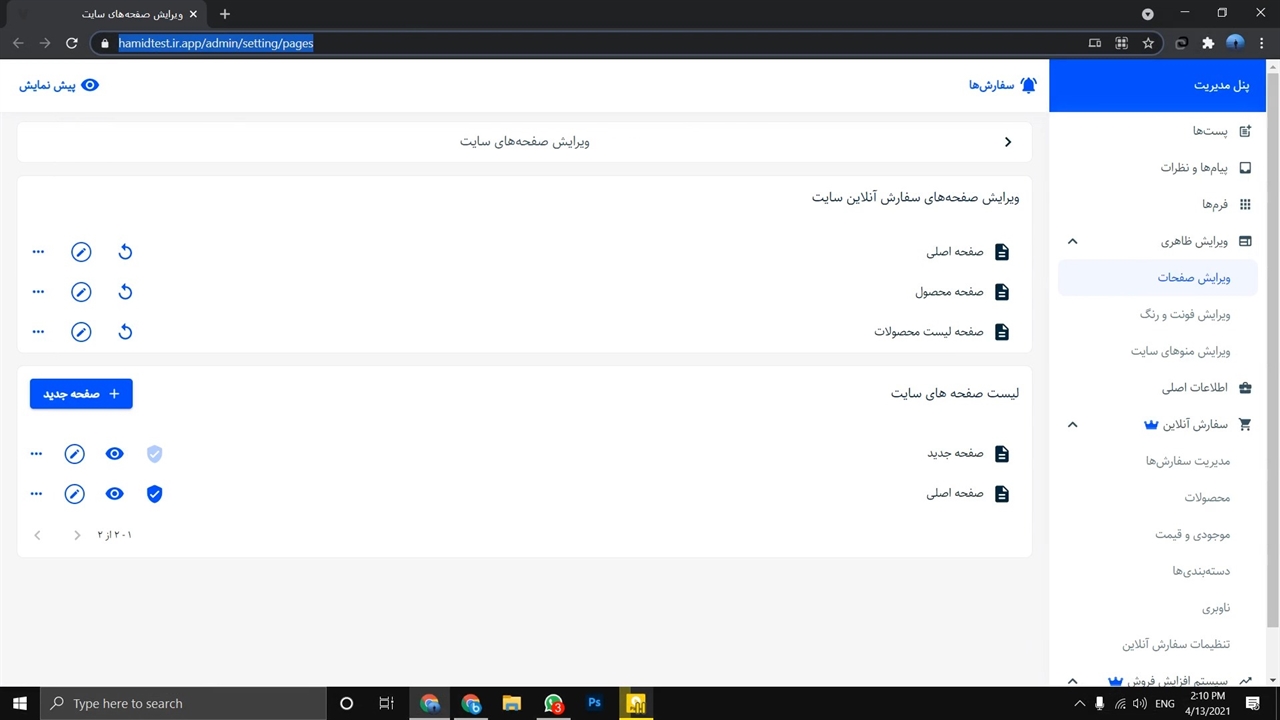This screenshot has width=1280, height=720.
Task: Click the eye icon to view صفحه جدید
Action: click(x=115, y=454)
